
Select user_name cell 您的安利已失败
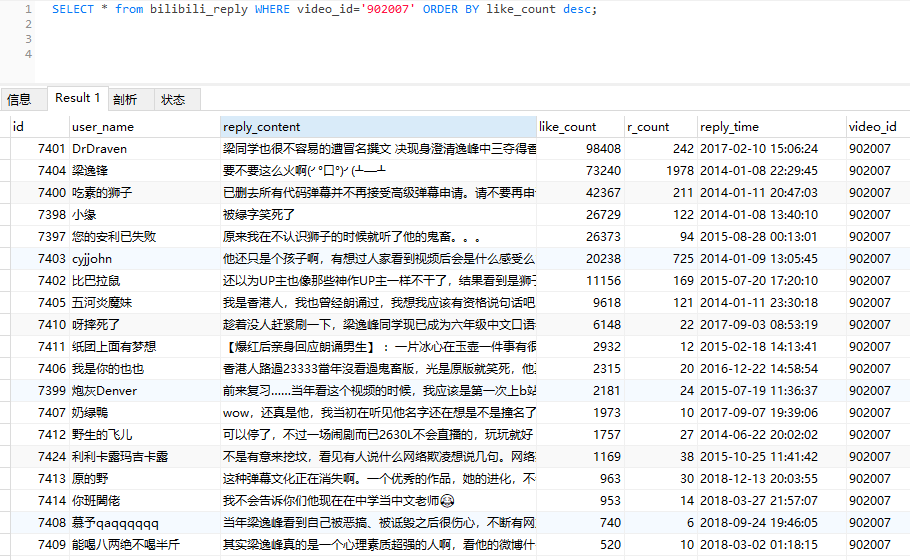point(145,237)
